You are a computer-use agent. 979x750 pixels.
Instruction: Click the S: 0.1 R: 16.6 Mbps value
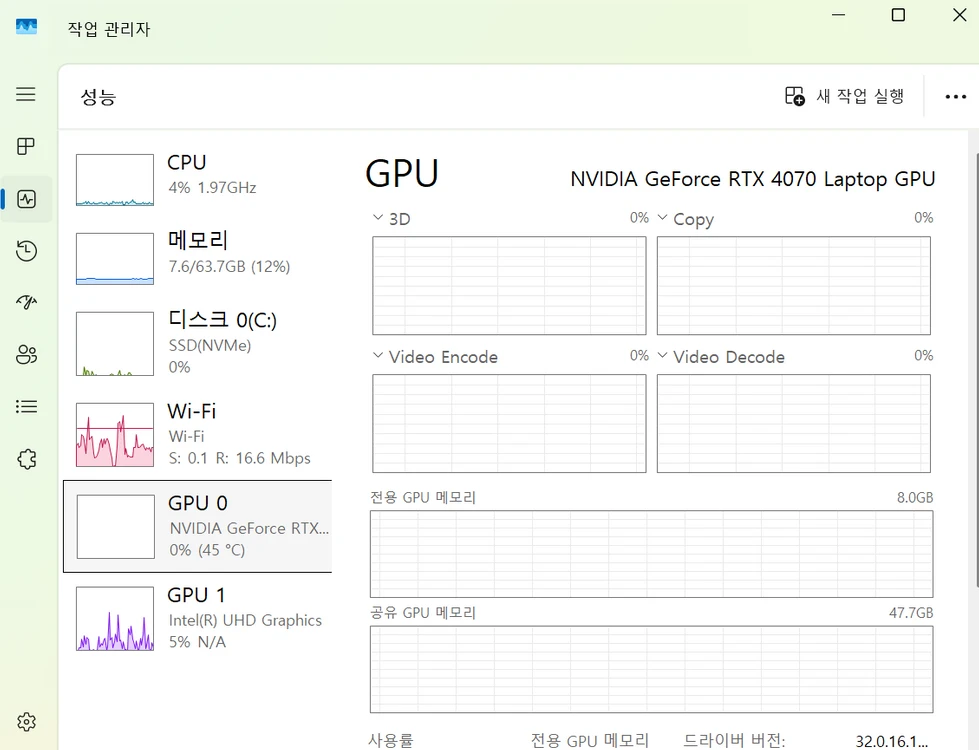click(x=239, y=458)
